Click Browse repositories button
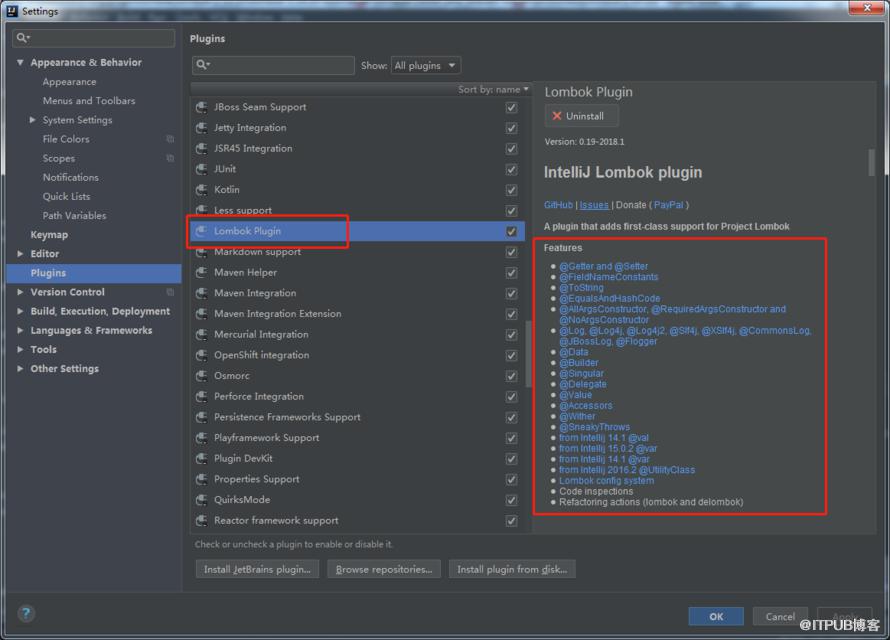 tap(384, 569)
